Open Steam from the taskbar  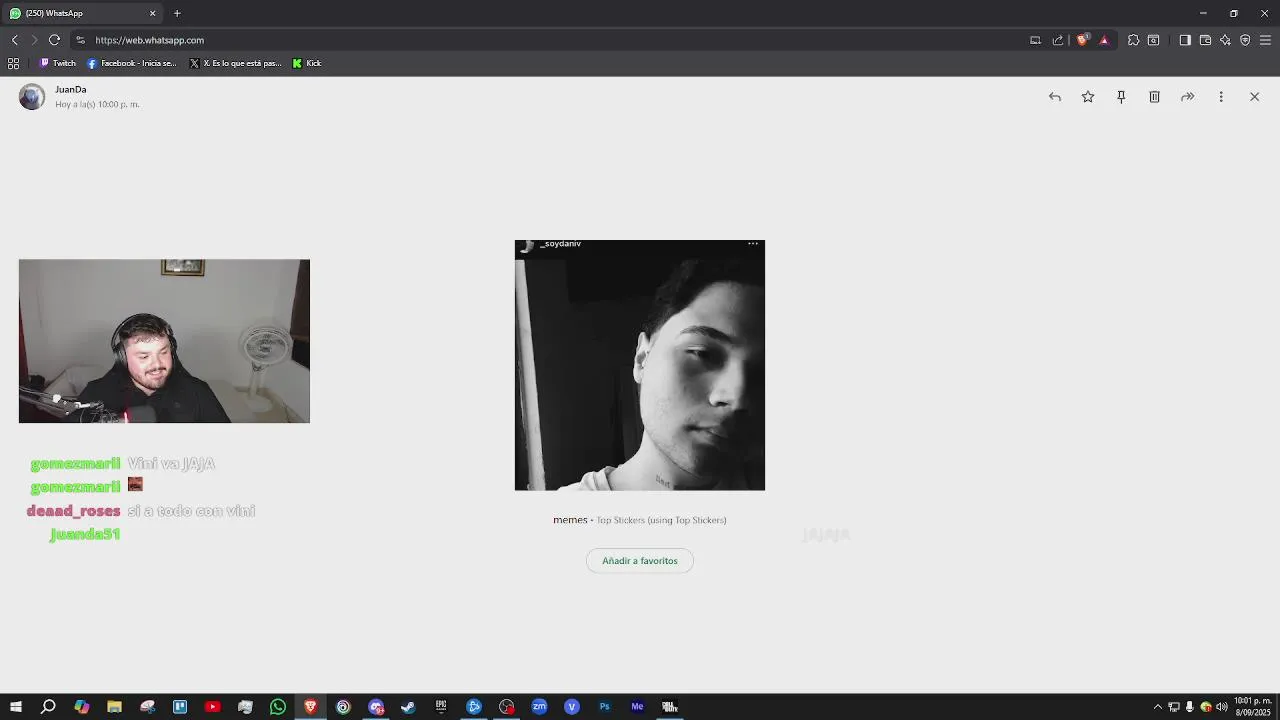tap(408, 707)
